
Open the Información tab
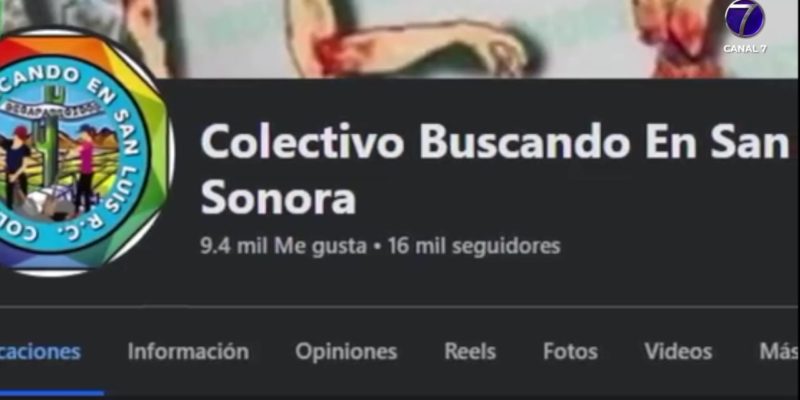tap(188, 352)
